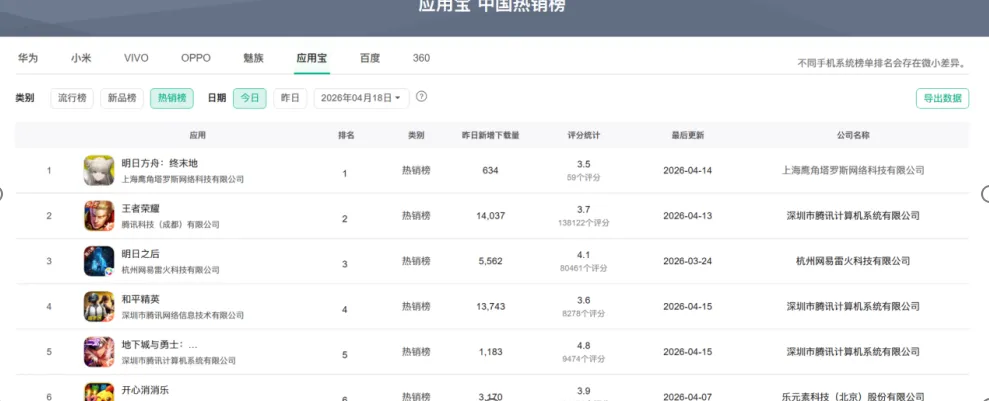
Task: Switch to 360 store tab
Action: (x=421, y=58)
